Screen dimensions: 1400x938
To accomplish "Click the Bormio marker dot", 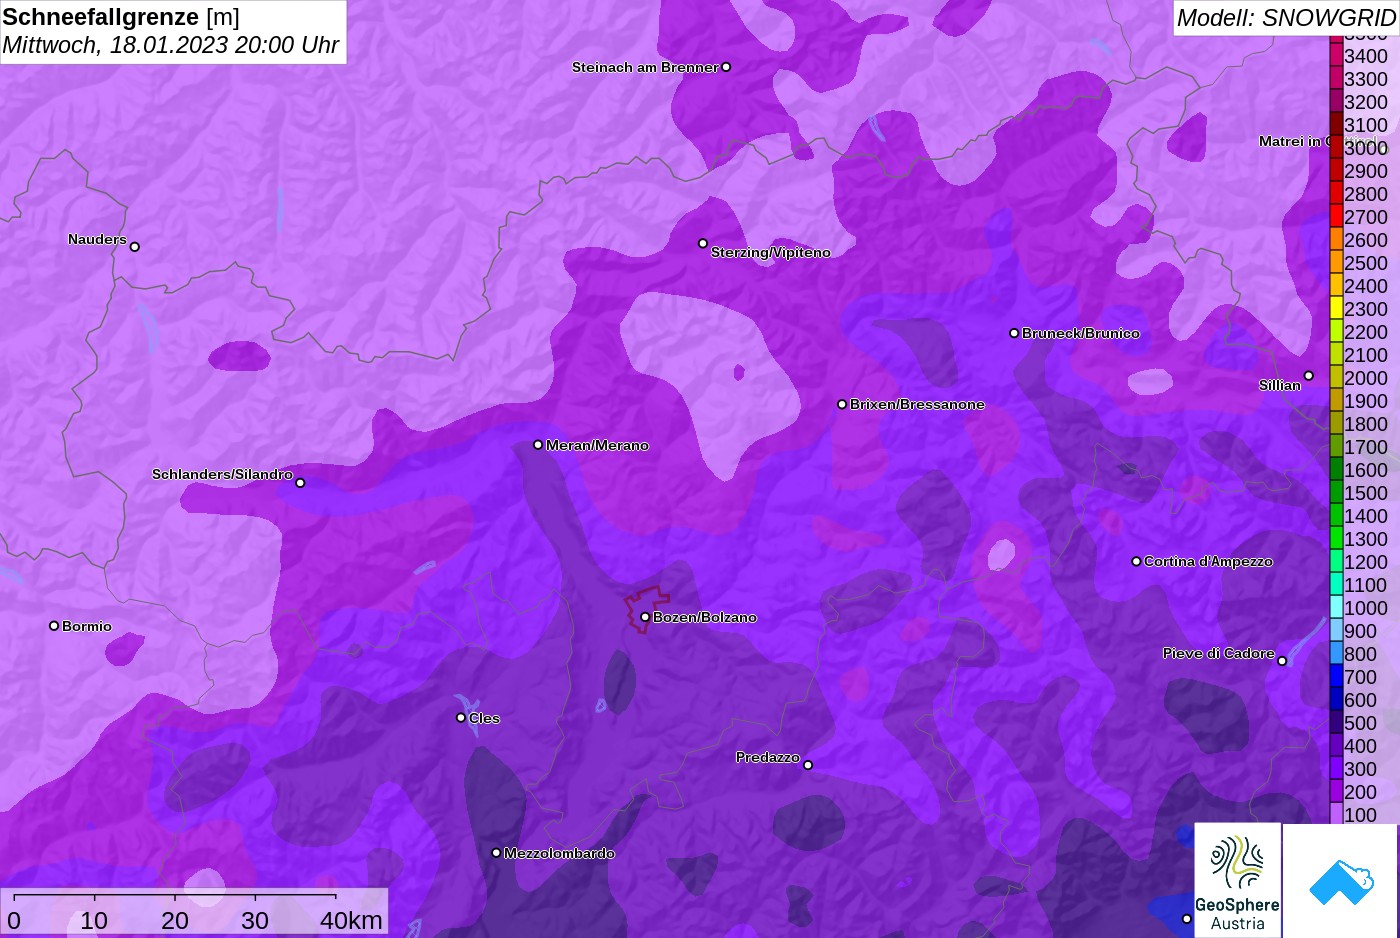I will [x=54, y=626].
